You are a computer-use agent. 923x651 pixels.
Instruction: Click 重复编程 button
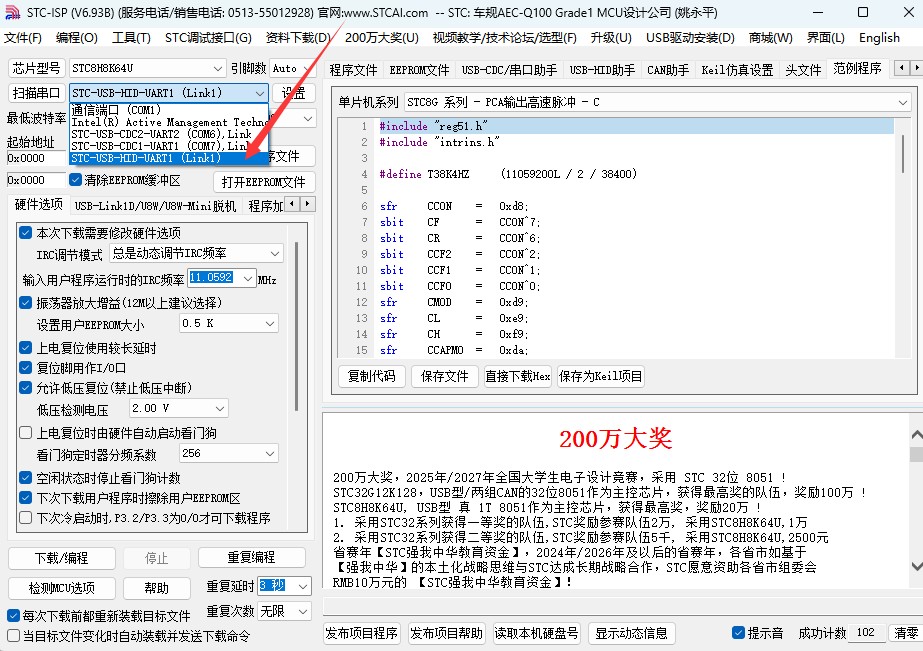(x=252, y=557)
